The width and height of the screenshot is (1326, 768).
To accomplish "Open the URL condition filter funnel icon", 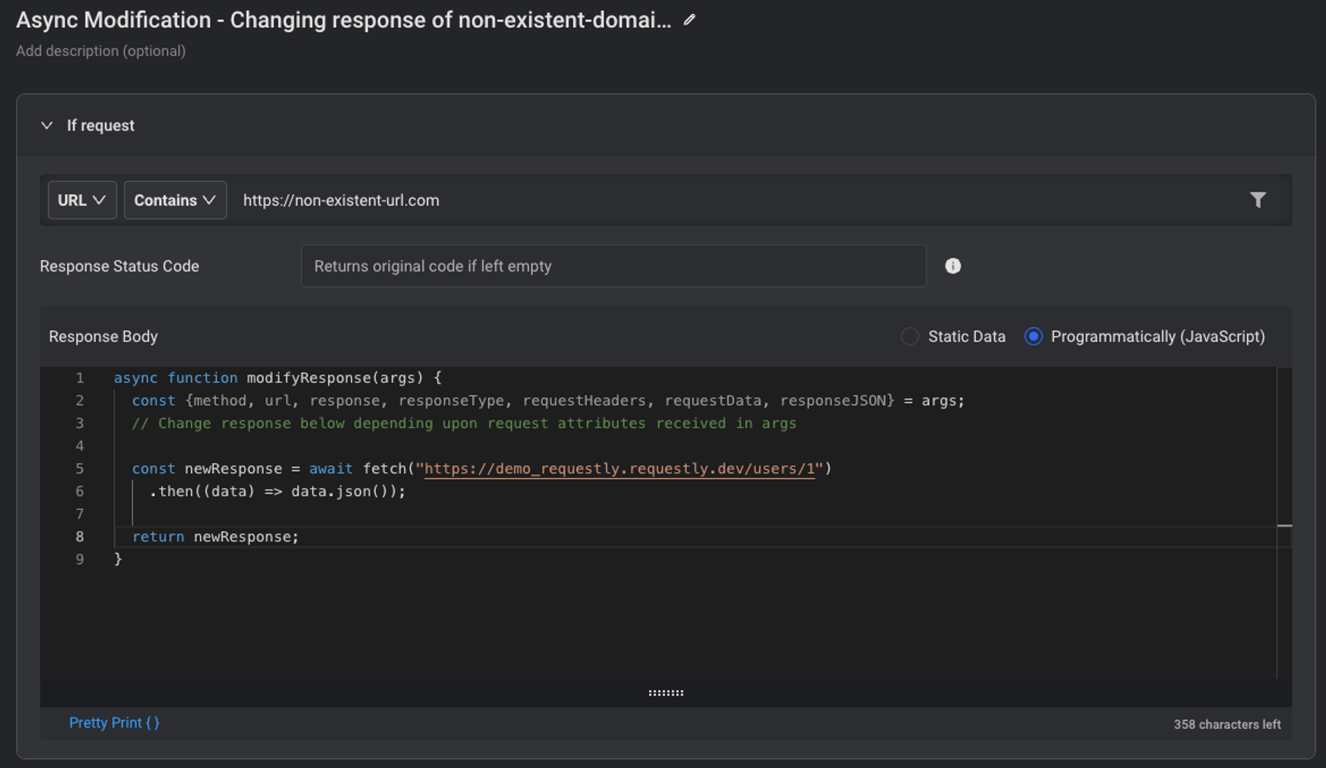I will (1258, 200).
